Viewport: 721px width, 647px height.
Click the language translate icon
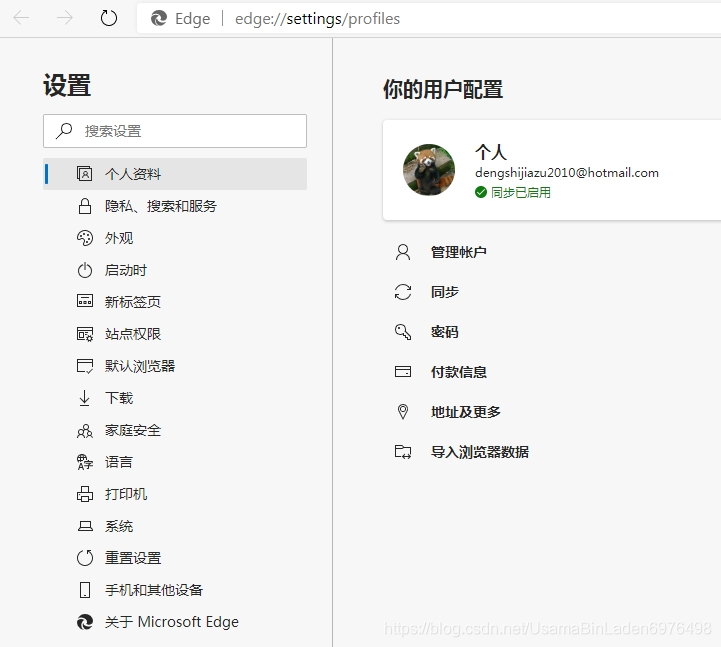tap(85, 462)
